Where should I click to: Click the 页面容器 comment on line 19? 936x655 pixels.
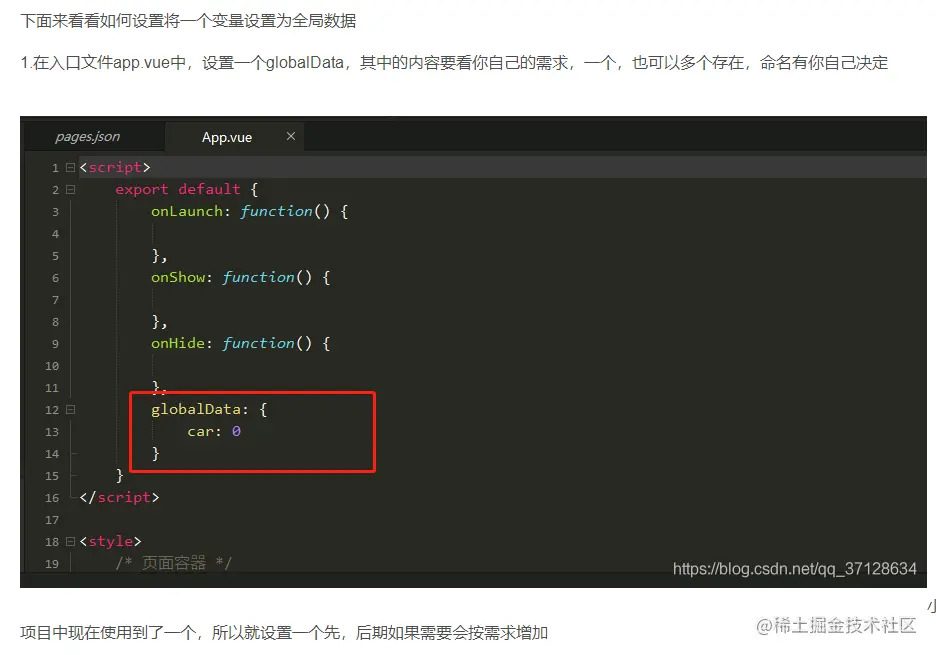click(x=173, y=562)
